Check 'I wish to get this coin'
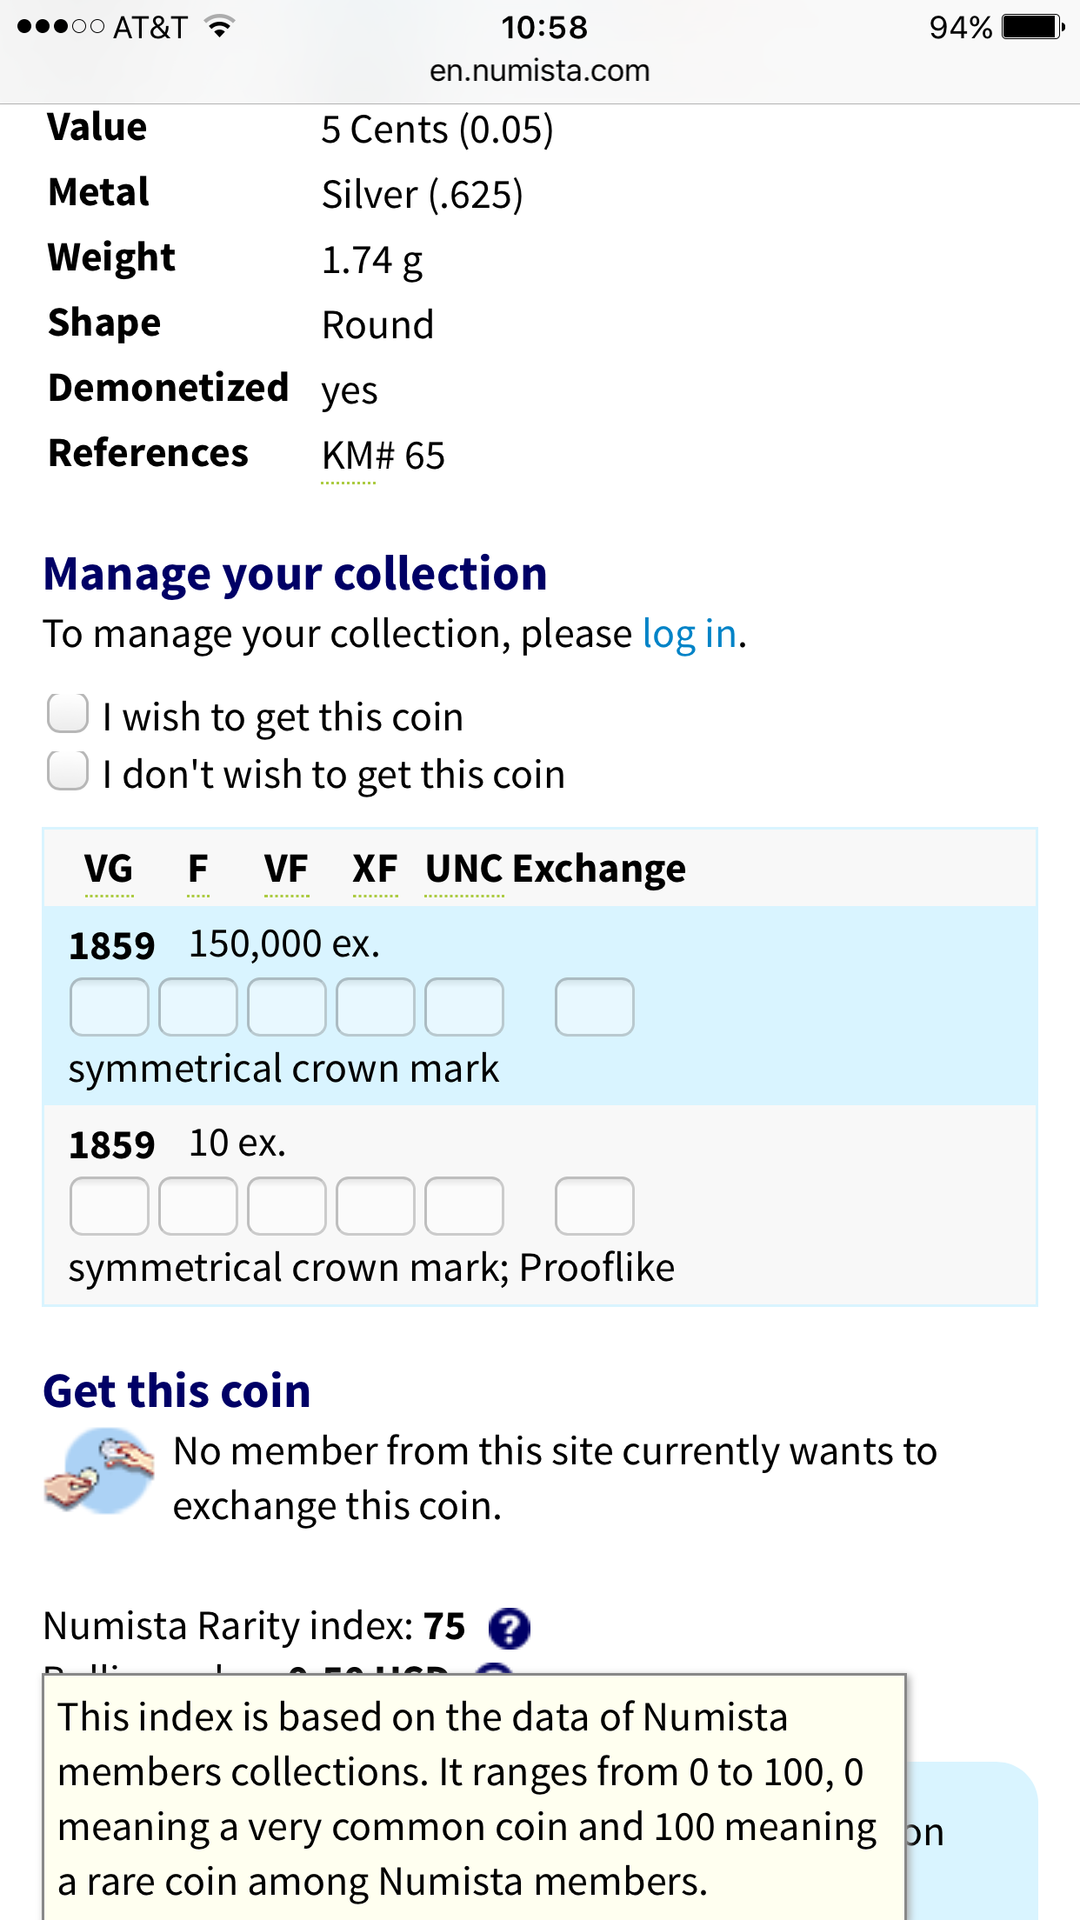Image resolution: width=1080 pixels, height=1920 pixels. click(68, 714)
